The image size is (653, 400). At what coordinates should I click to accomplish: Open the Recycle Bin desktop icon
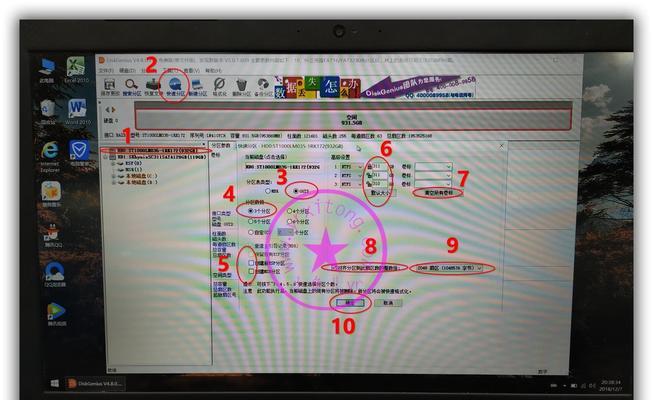coord(48,112)
